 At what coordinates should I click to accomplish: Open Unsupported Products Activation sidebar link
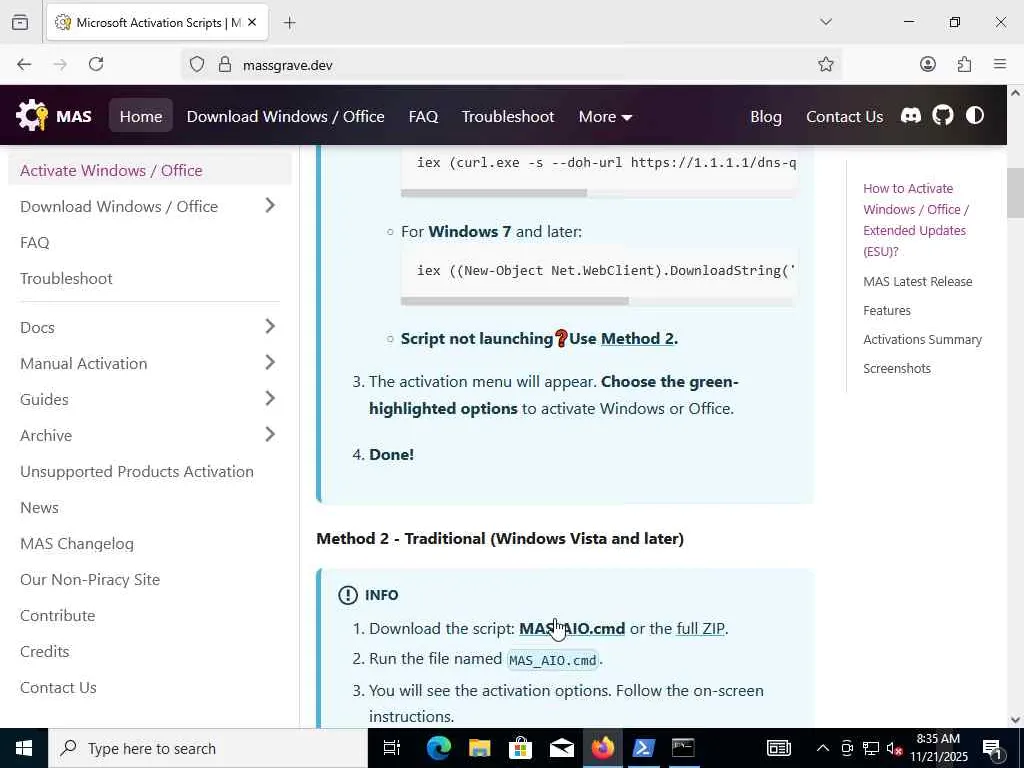pos(136,472)
